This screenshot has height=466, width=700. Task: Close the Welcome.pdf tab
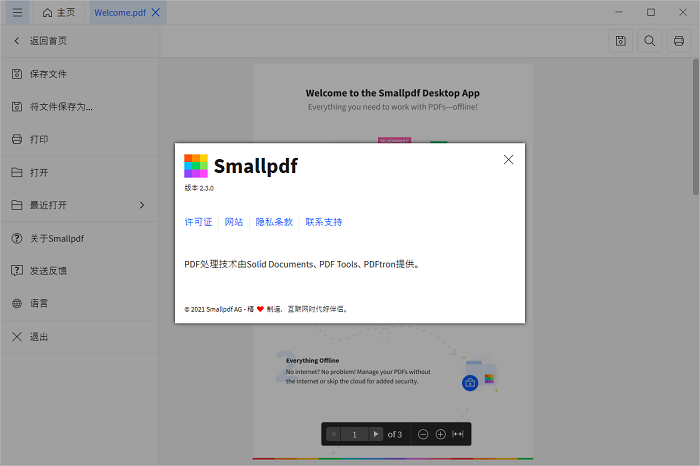pyautogui.click(x=155, y=12)
